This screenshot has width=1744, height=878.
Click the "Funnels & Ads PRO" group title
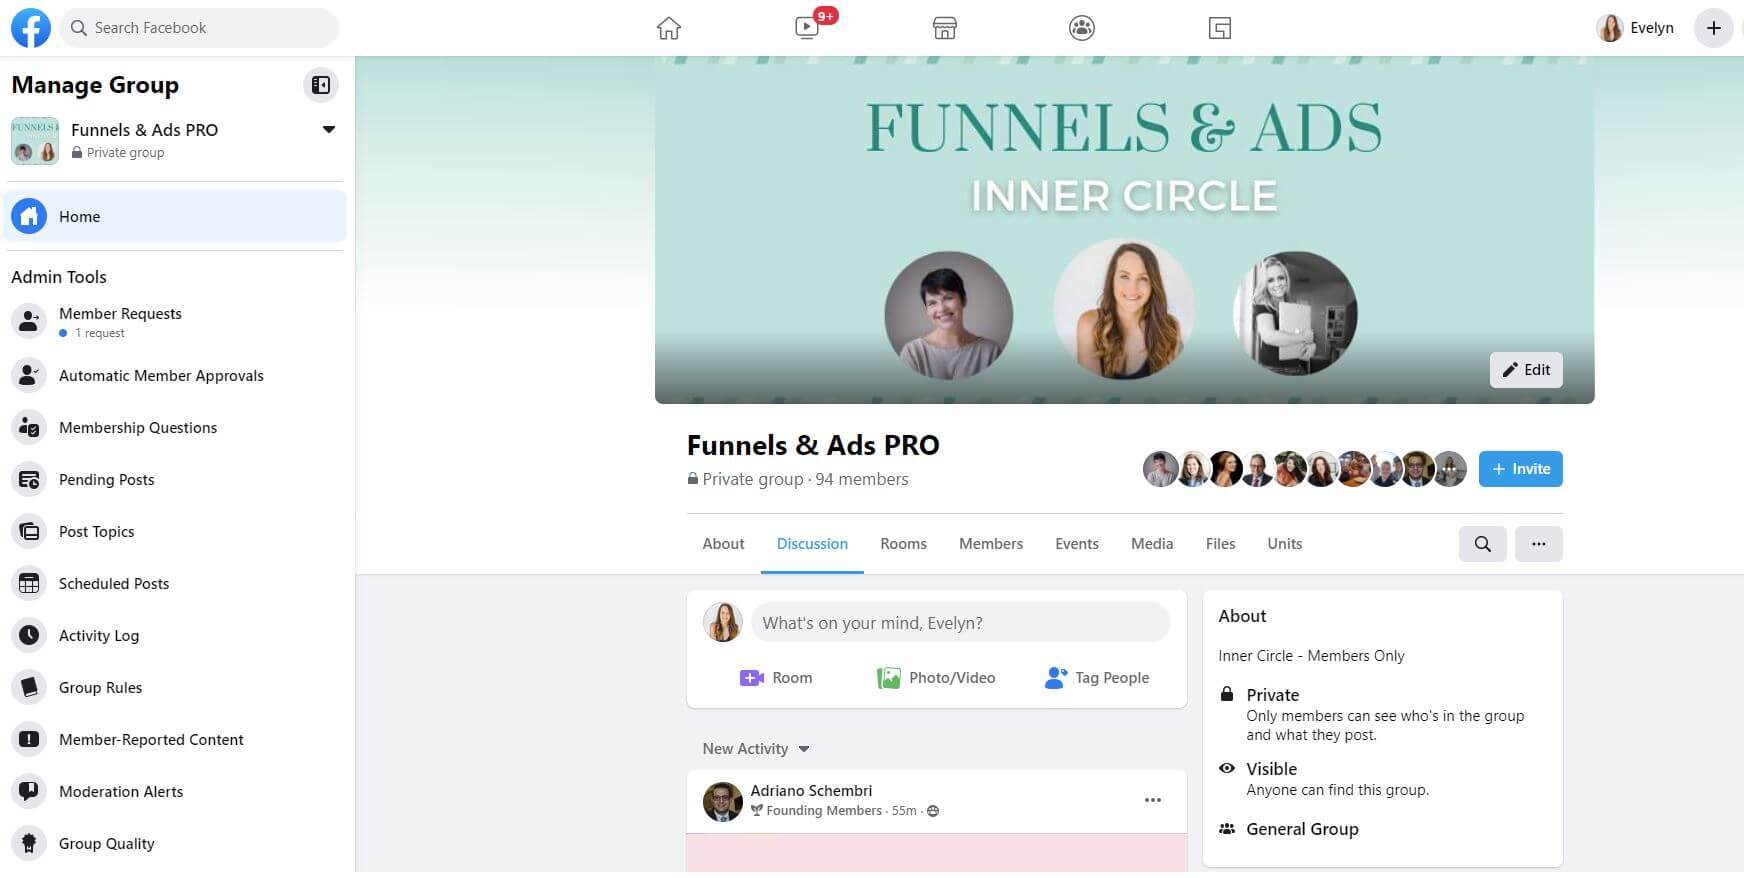pos(813,445)
